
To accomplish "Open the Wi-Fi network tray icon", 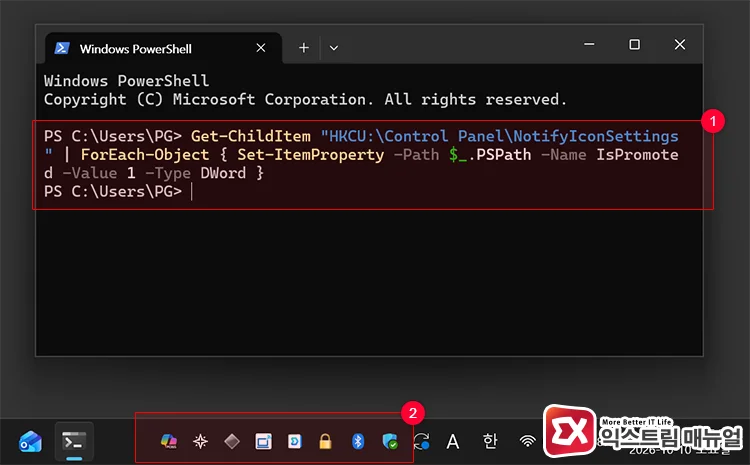I will point(528,441).
